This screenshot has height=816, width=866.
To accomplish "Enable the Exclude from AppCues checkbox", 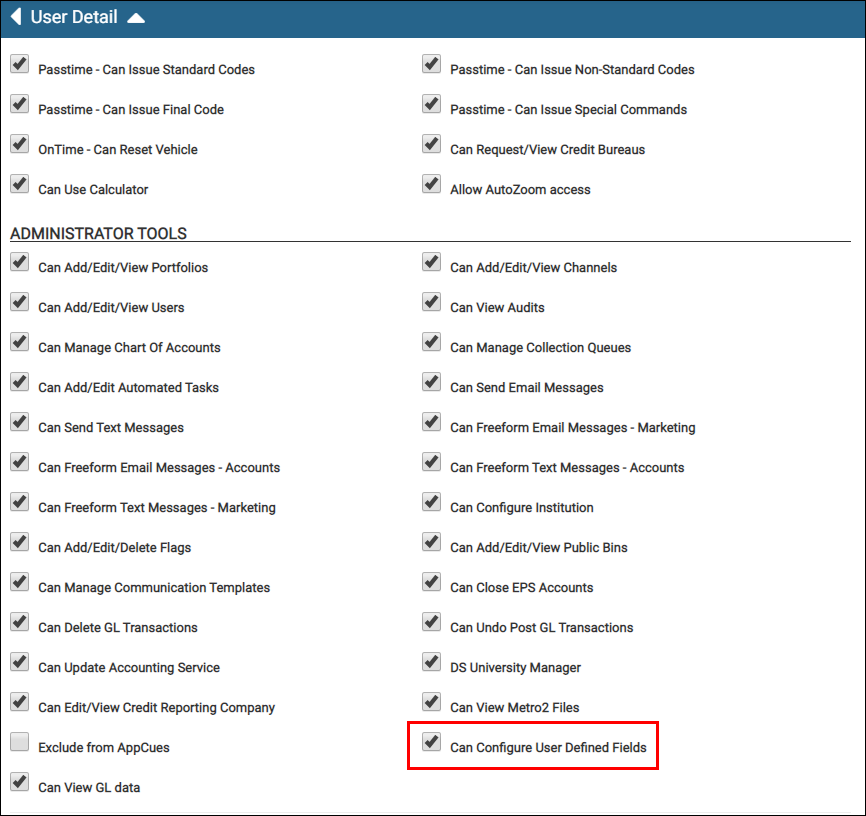I will (20, 741).
